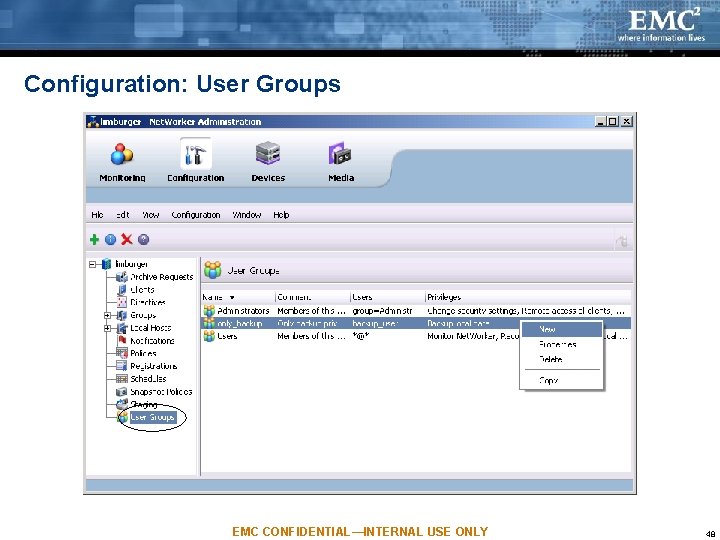Choose New in the context menu
This screenshot has width=720, height=540.
coord(561,329)
